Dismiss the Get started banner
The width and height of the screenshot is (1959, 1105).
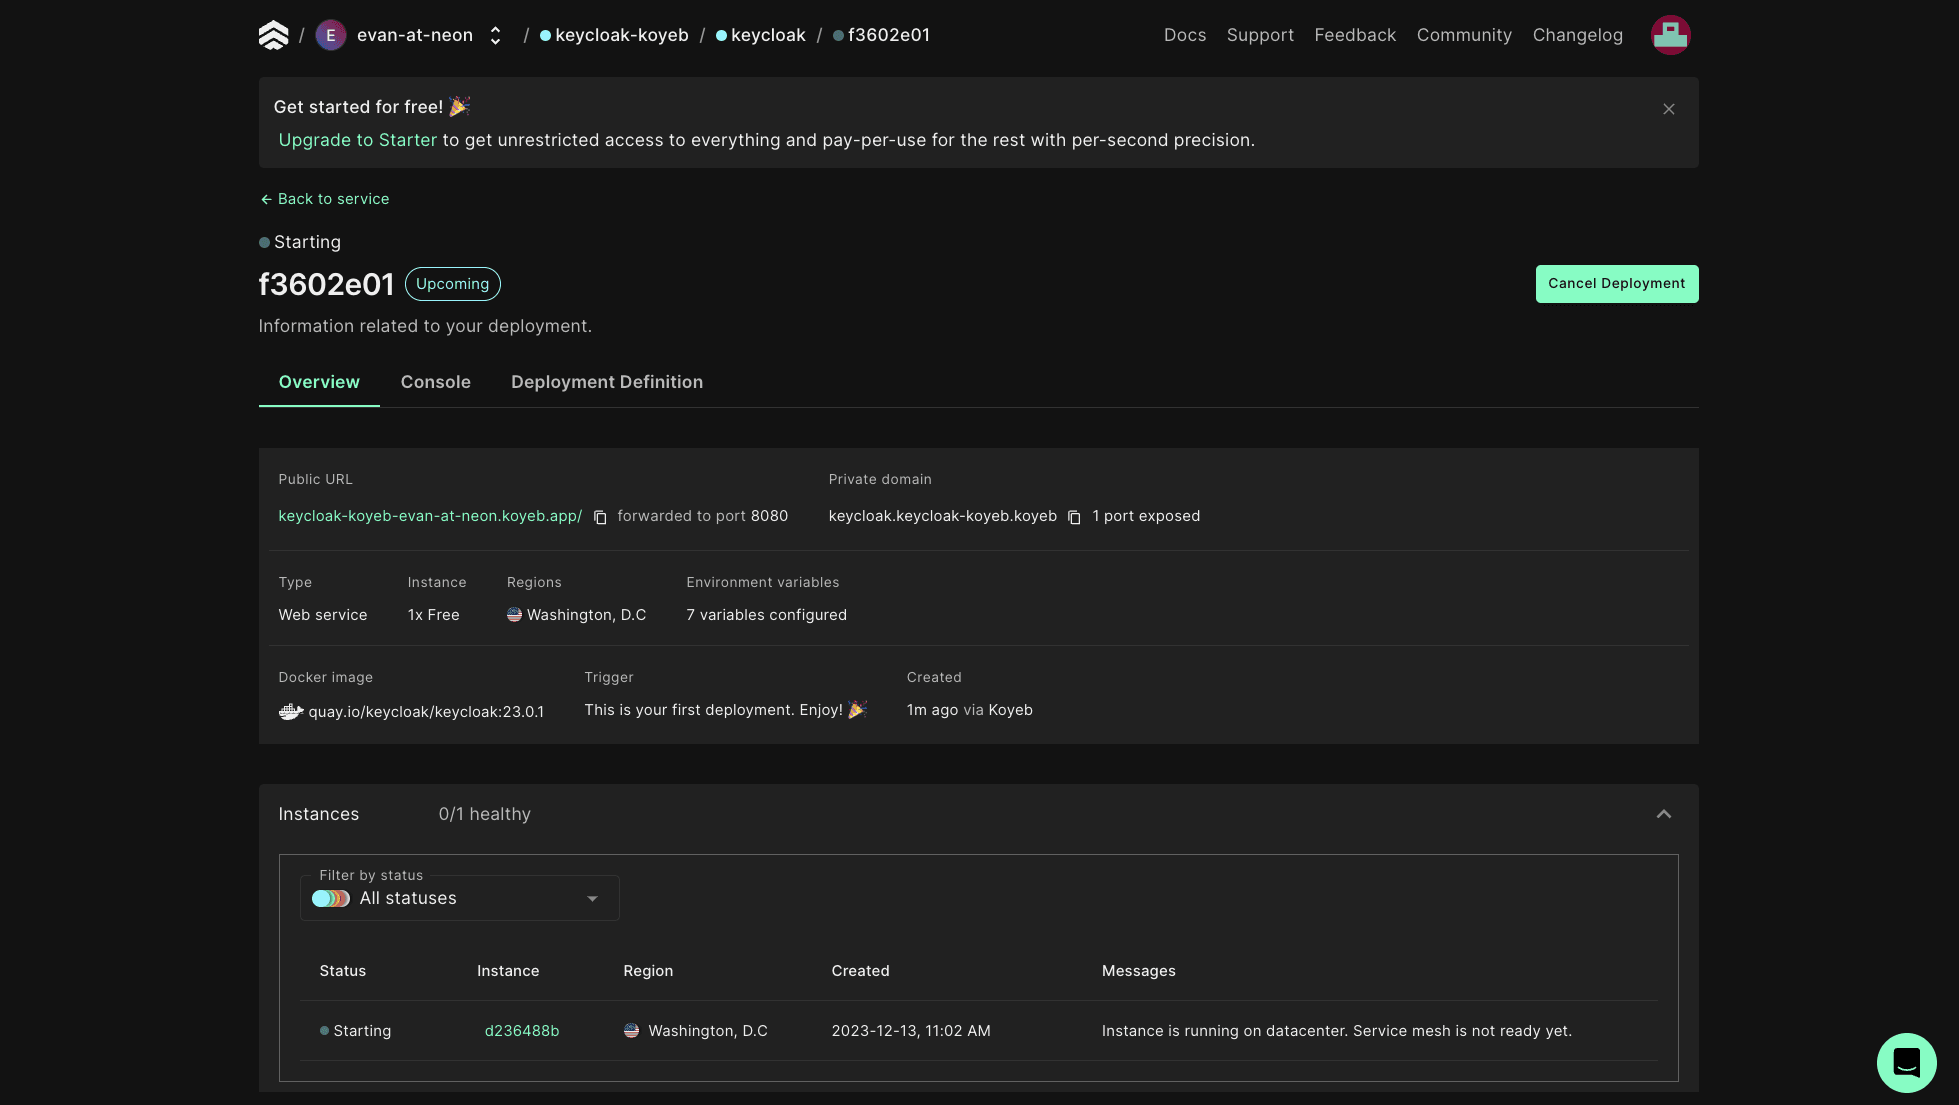pyautogui.click(x=1668, y=109)
